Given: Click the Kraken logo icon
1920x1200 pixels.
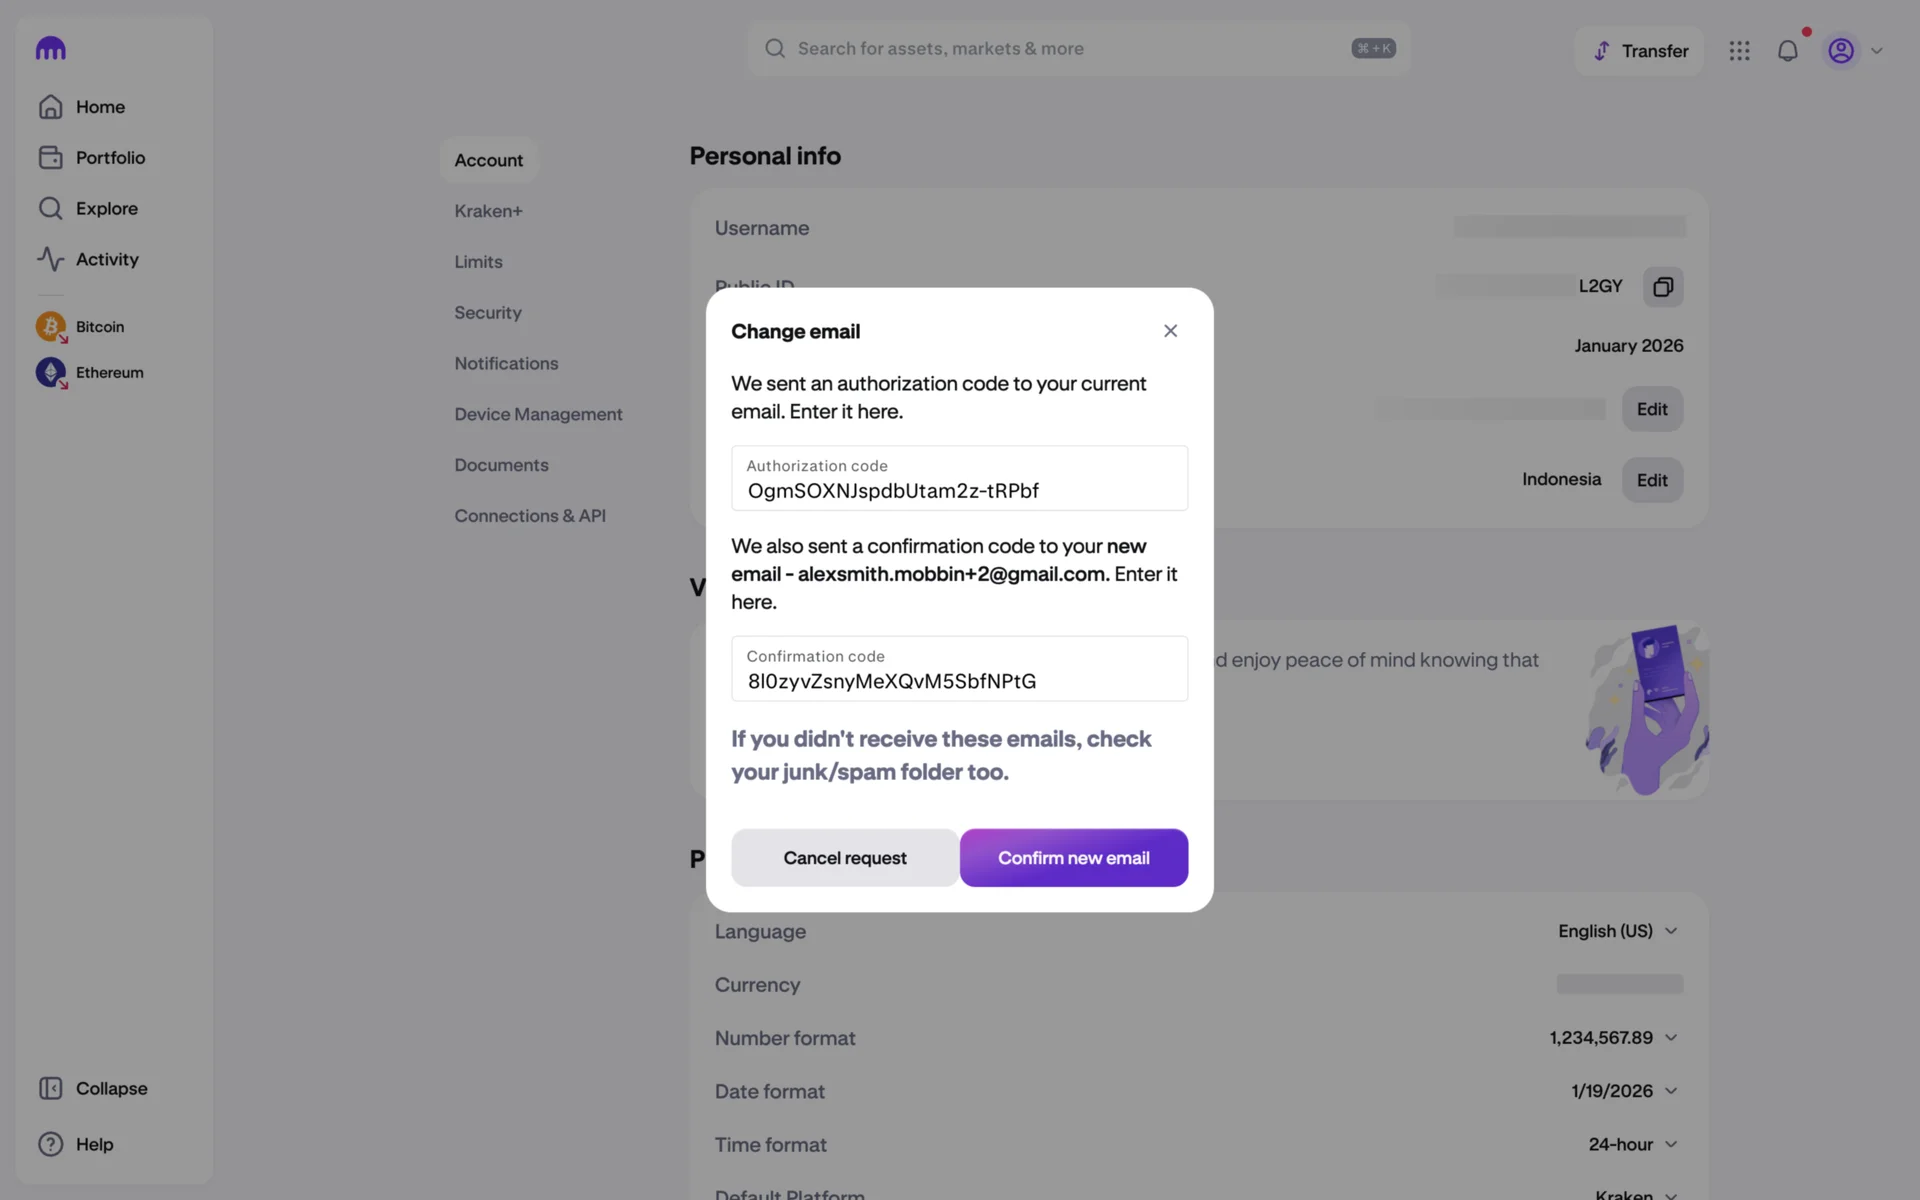Looking at the screenshot, I should [50, 49].
